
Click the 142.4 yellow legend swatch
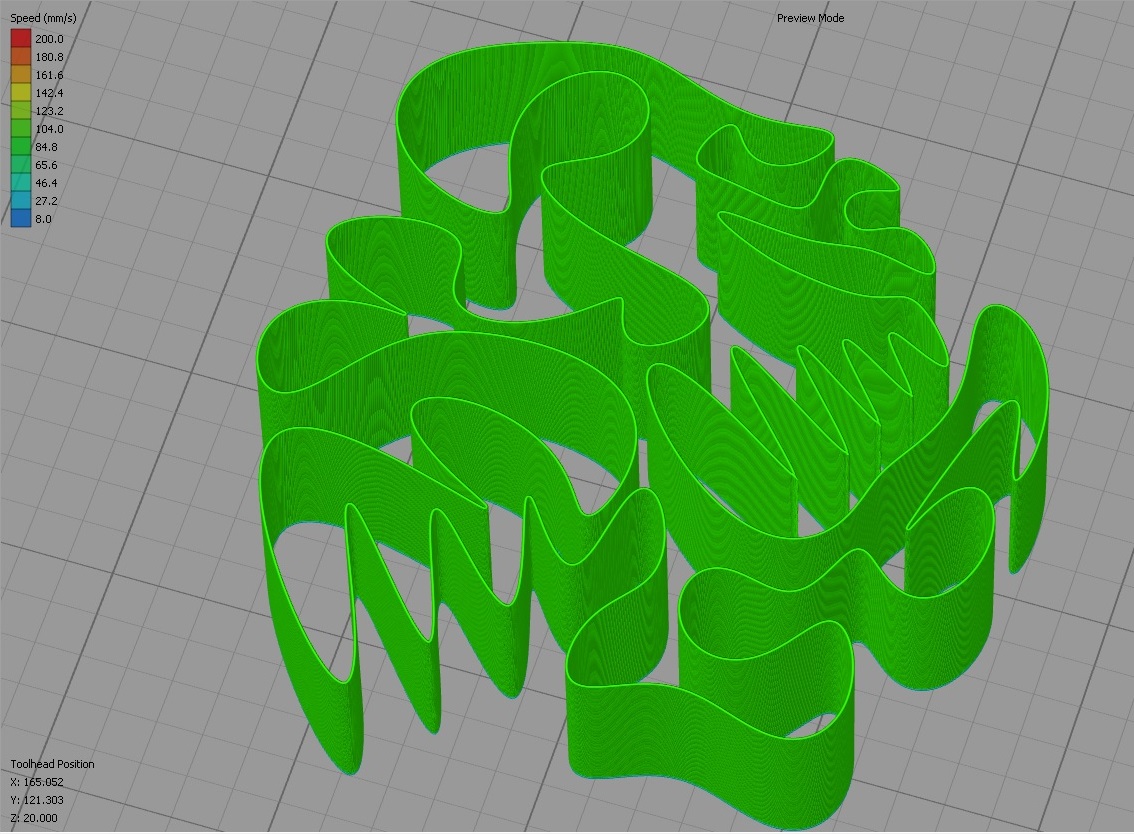point(21,93)
